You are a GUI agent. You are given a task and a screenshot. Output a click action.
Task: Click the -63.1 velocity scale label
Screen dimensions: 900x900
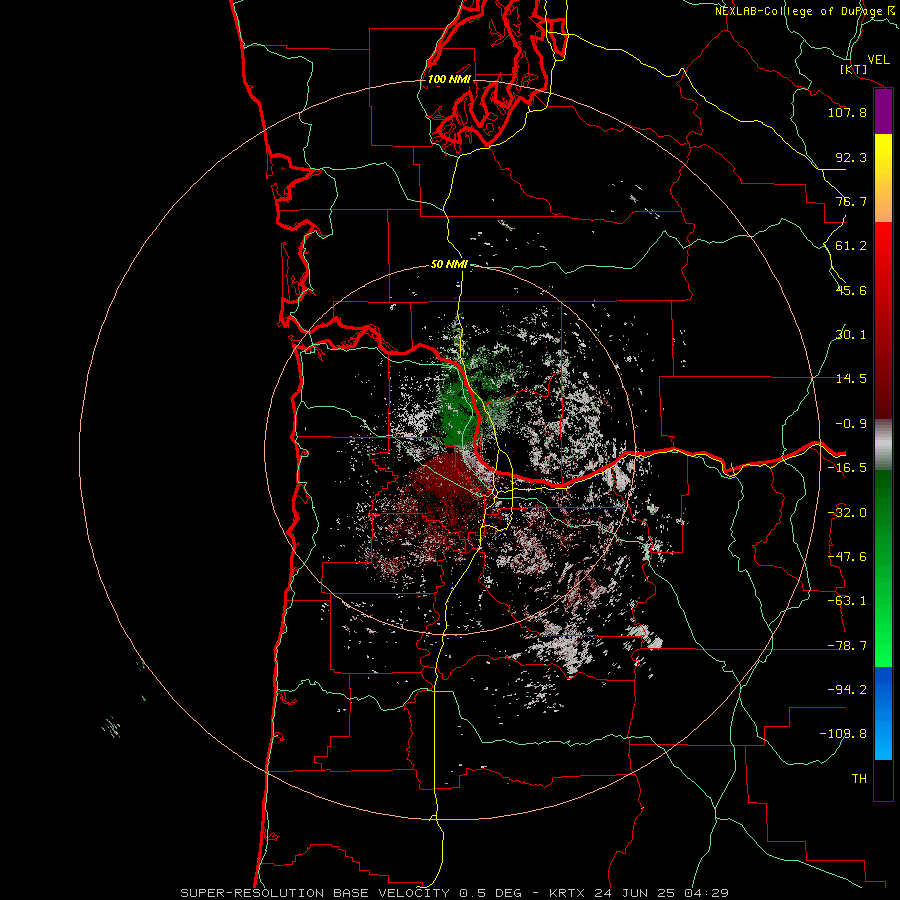coord(847,601)
